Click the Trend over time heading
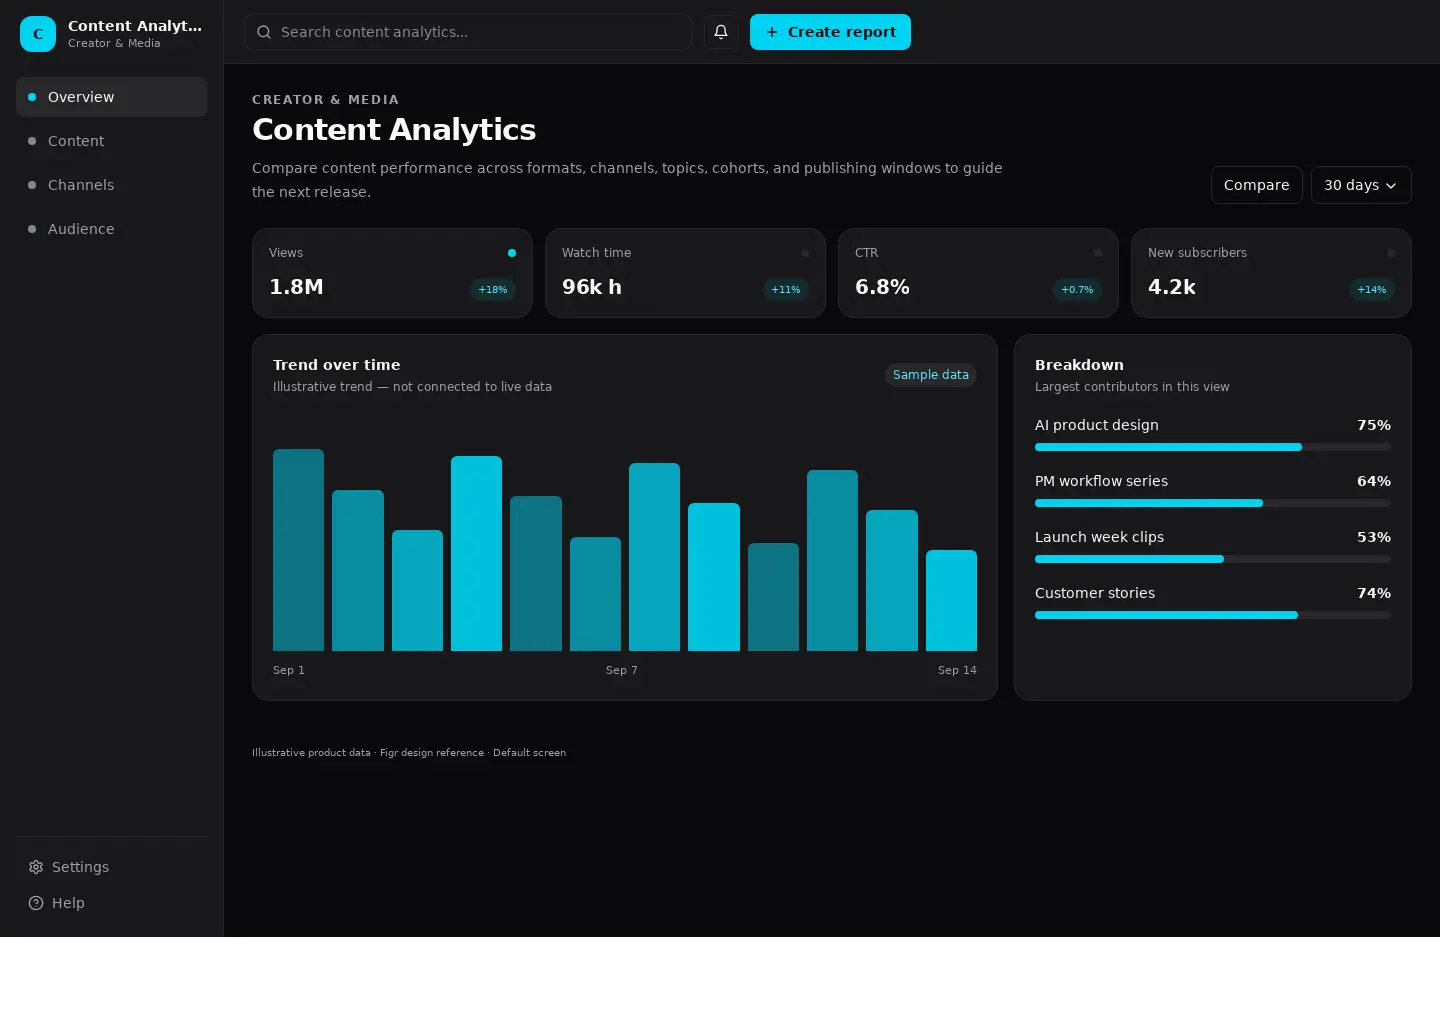1440x1024 pixels. (337, 365)
